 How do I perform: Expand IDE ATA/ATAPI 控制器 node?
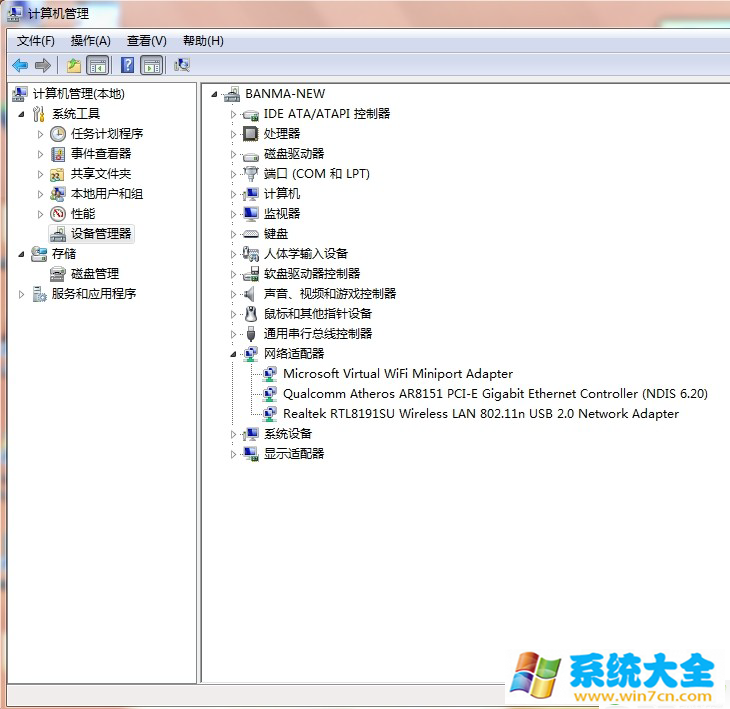[x=233, y=114]
